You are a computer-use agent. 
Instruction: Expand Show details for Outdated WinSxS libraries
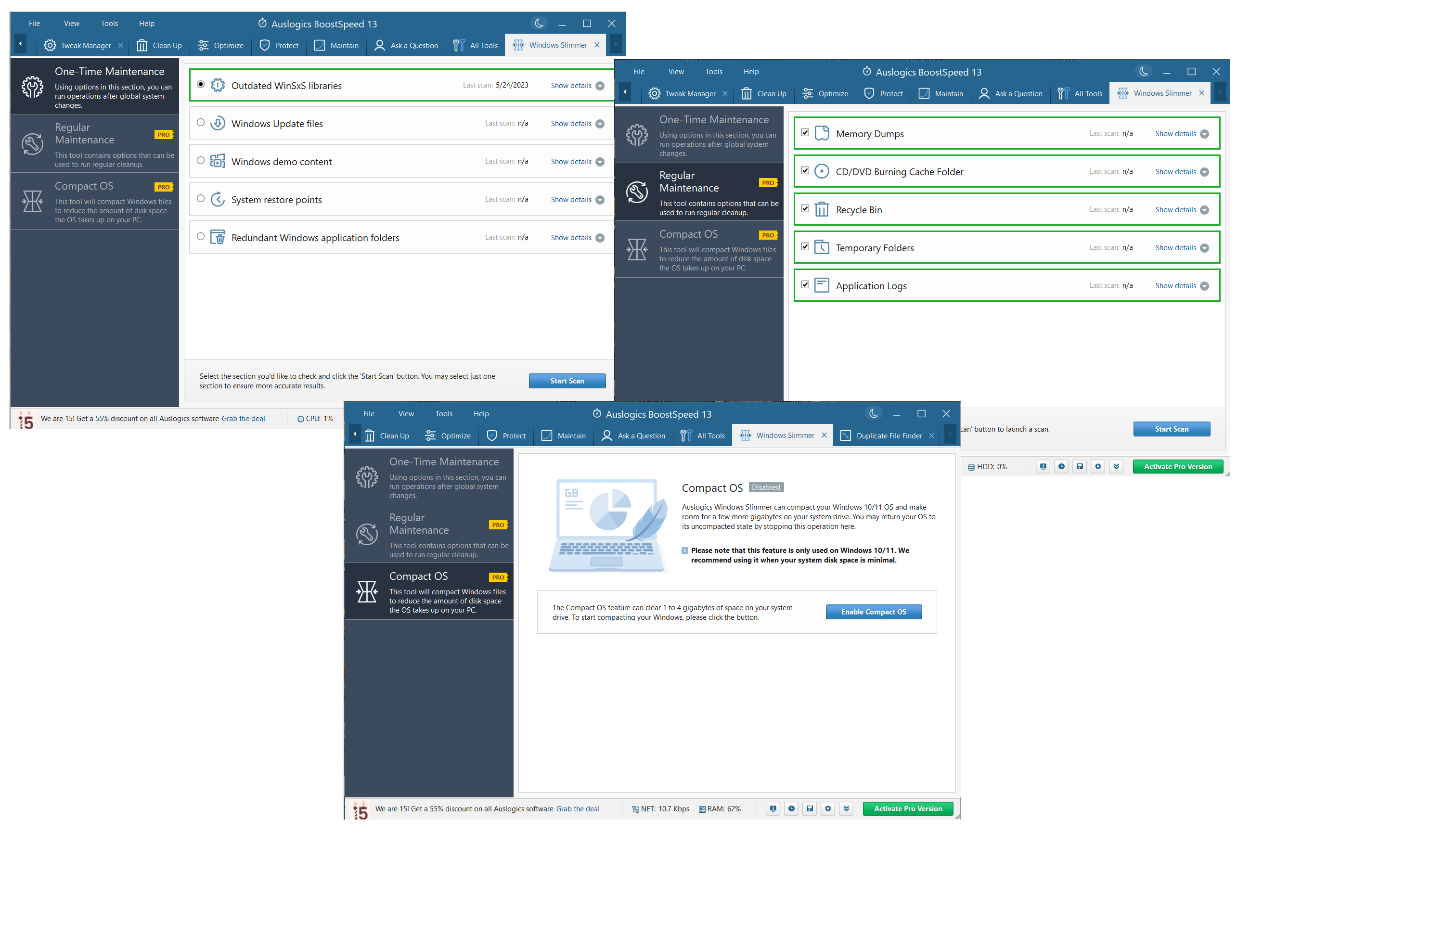click(x=577, y=86)
